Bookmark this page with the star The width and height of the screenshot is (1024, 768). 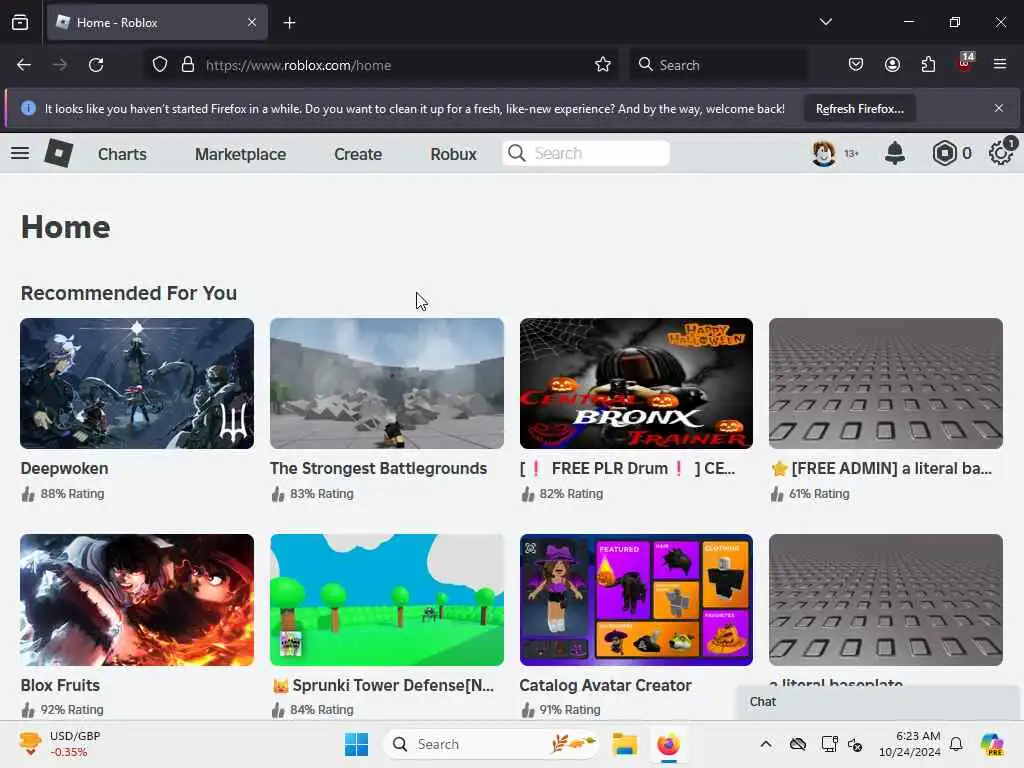[x=603, y=65]
